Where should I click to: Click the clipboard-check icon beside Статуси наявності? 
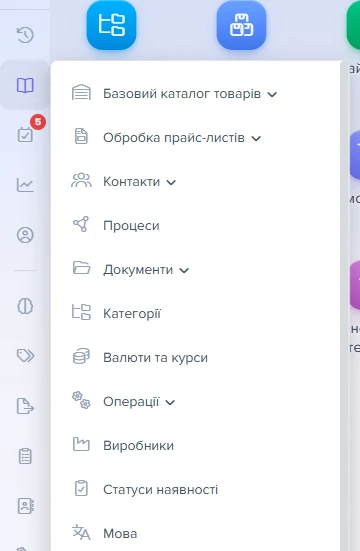click(81, 488)
